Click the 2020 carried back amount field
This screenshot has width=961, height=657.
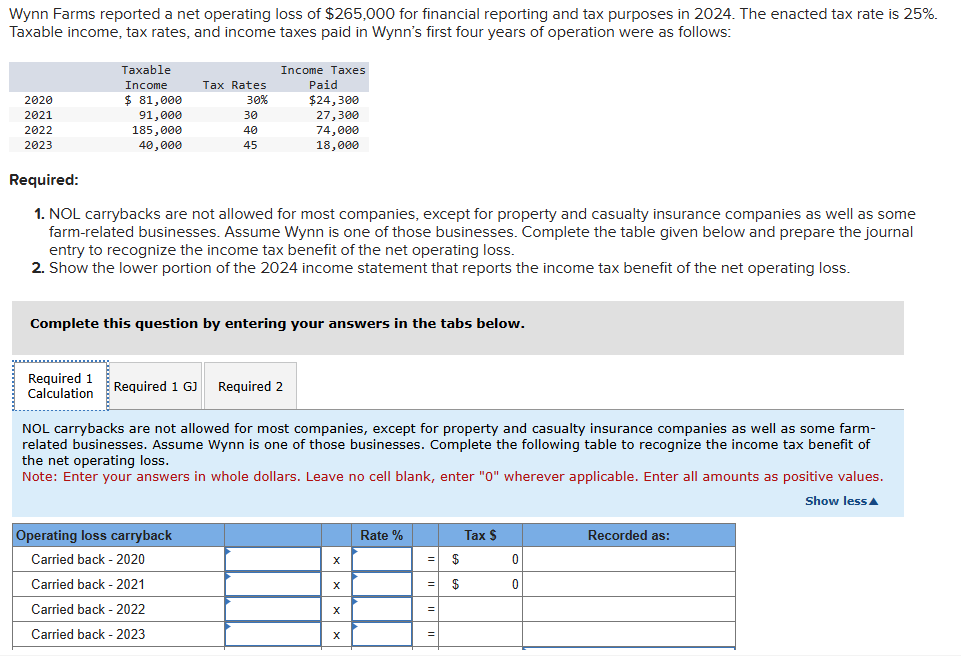[273, 560]
